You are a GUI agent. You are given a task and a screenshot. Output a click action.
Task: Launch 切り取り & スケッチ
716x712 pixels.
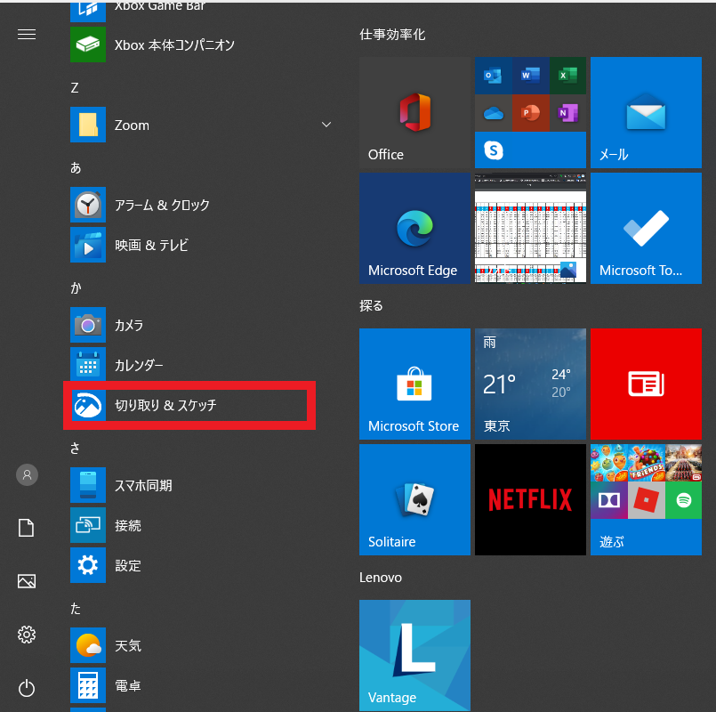[189, 405]
